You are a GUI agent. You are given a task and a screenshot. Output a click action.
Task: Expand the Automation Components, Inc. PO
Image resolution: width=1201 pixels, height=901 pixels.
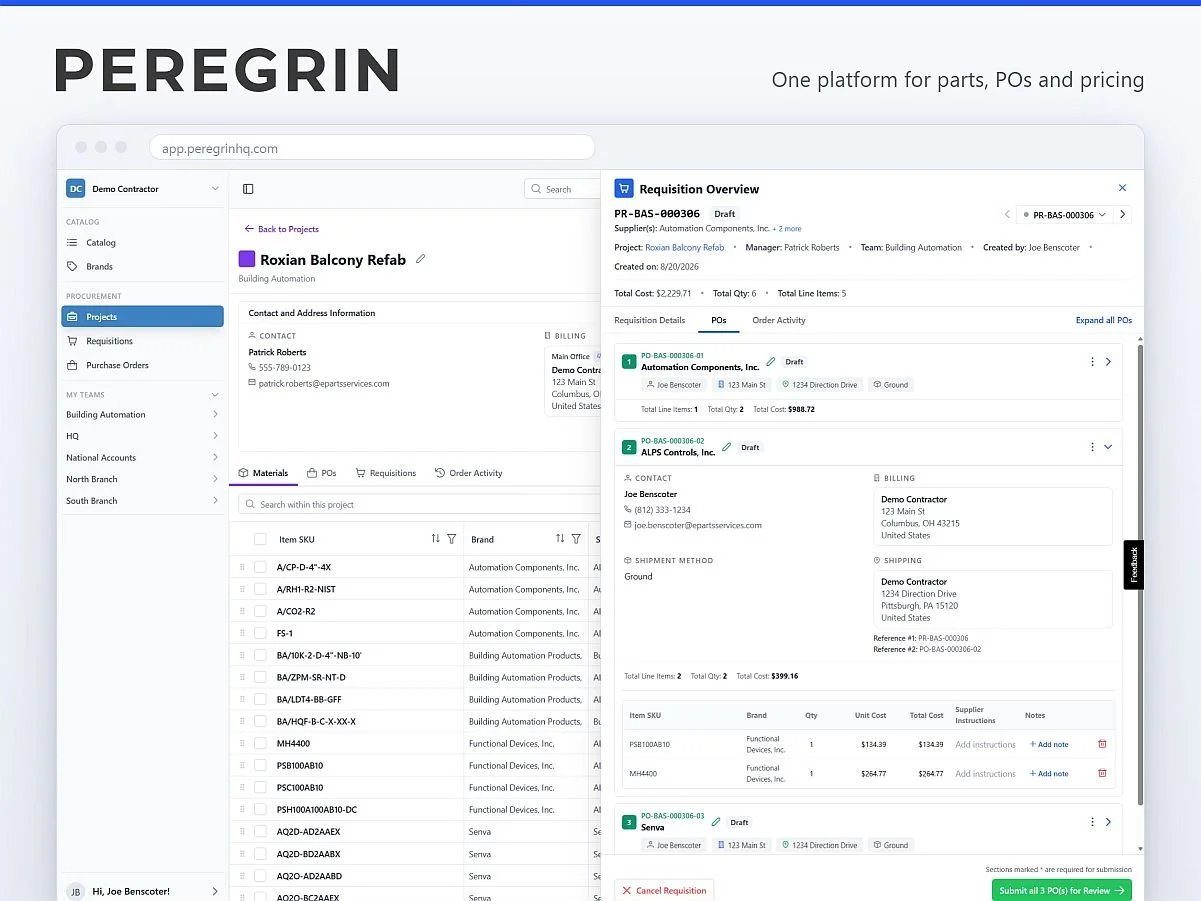(x=1108, y=362)
